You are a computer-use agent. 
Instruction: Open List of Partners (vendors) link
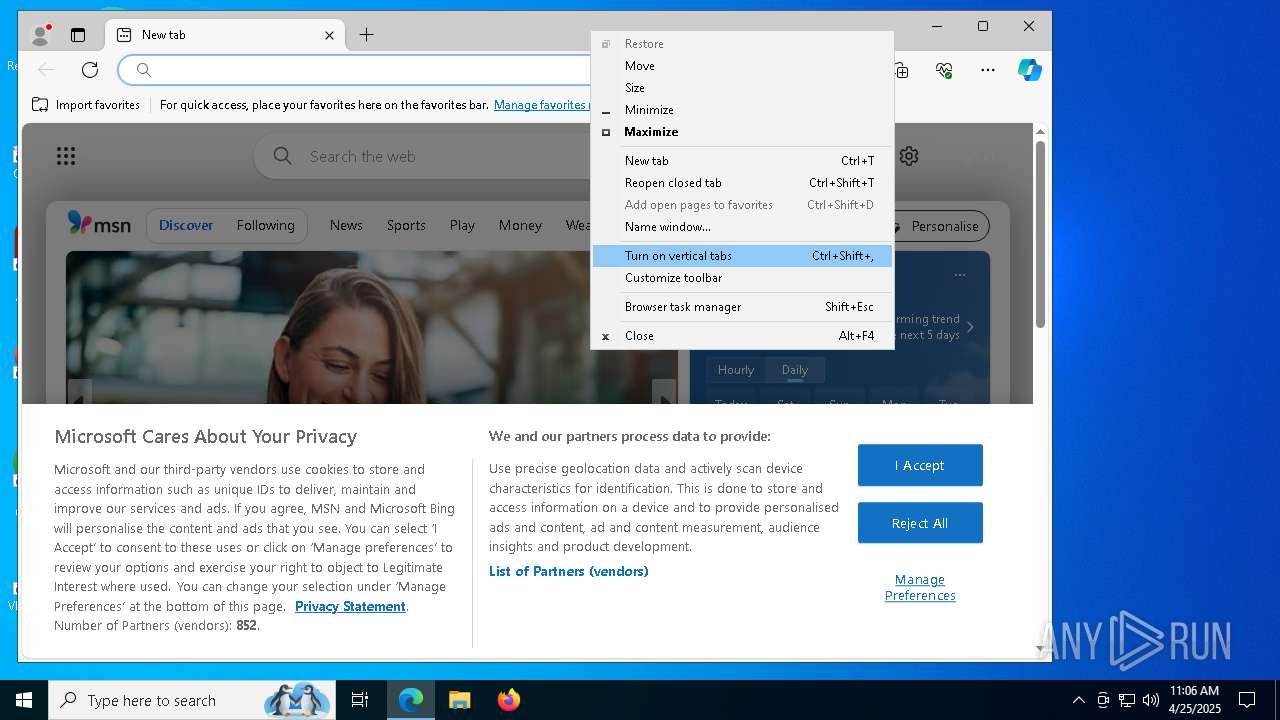[568, 571]
